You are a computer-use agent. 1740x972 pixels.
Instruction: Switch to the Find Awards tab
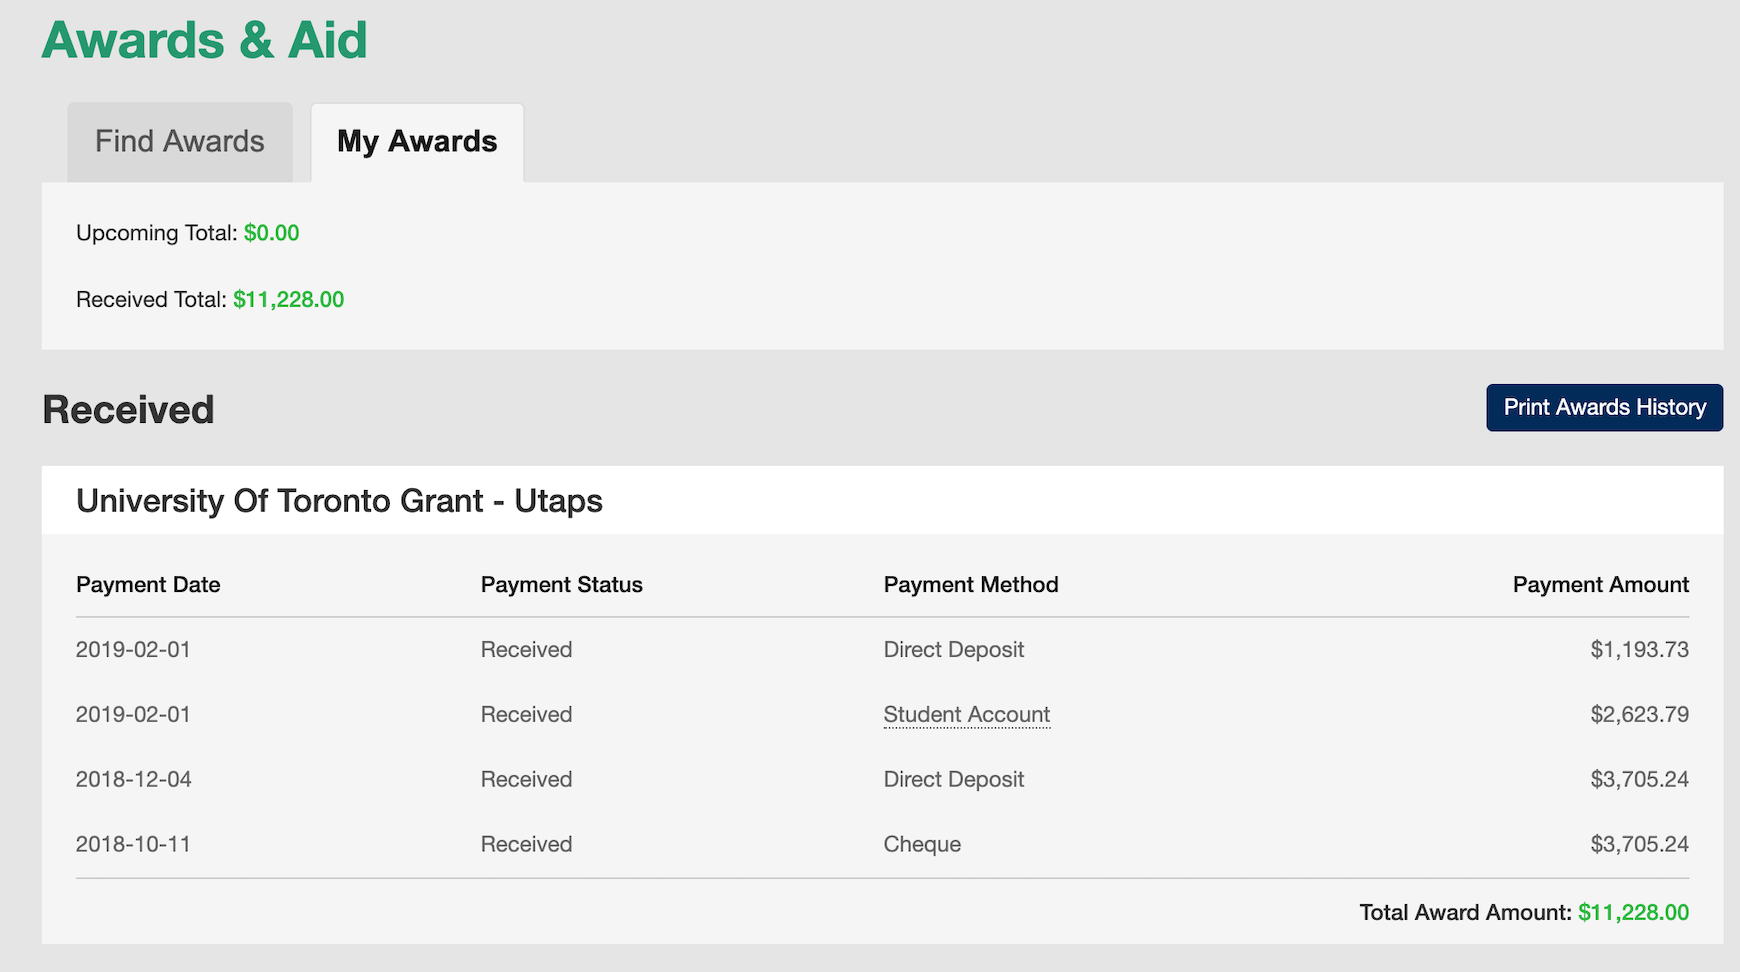(x=180, y=142)
